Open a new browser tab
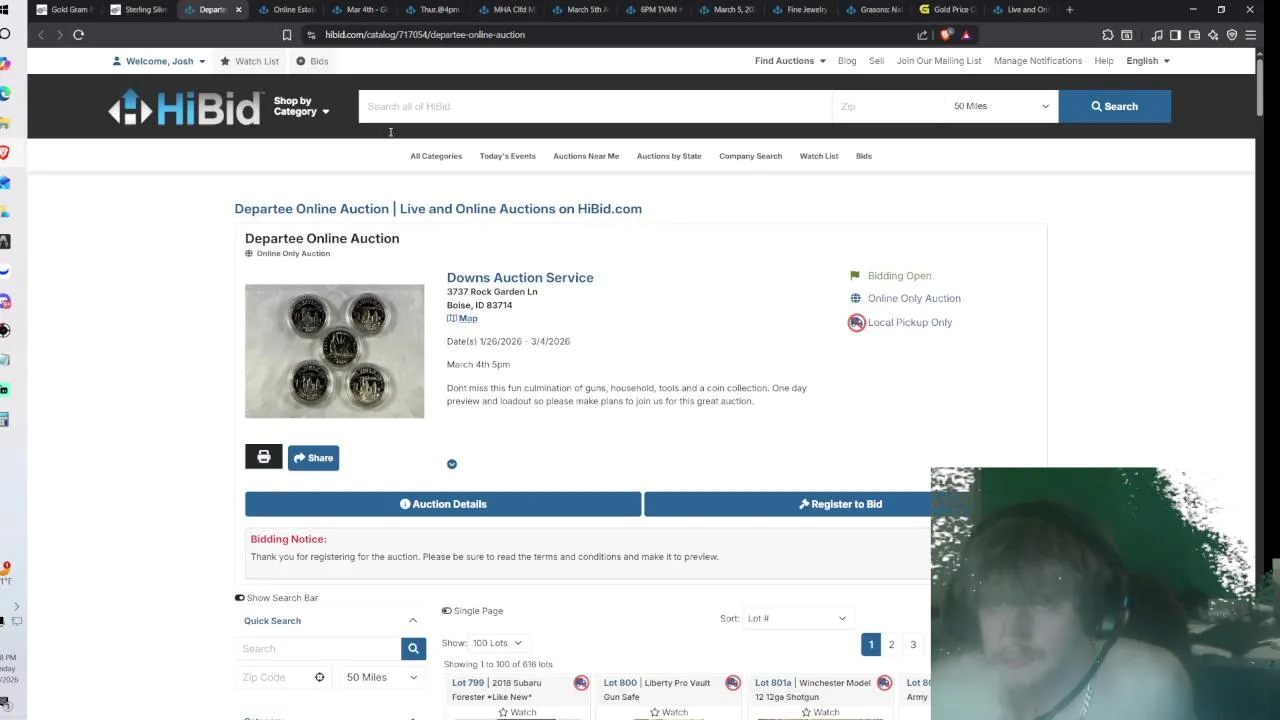Image resolution: width=1280 pixels, height=720 pixels. click(x=1069, y=10)
